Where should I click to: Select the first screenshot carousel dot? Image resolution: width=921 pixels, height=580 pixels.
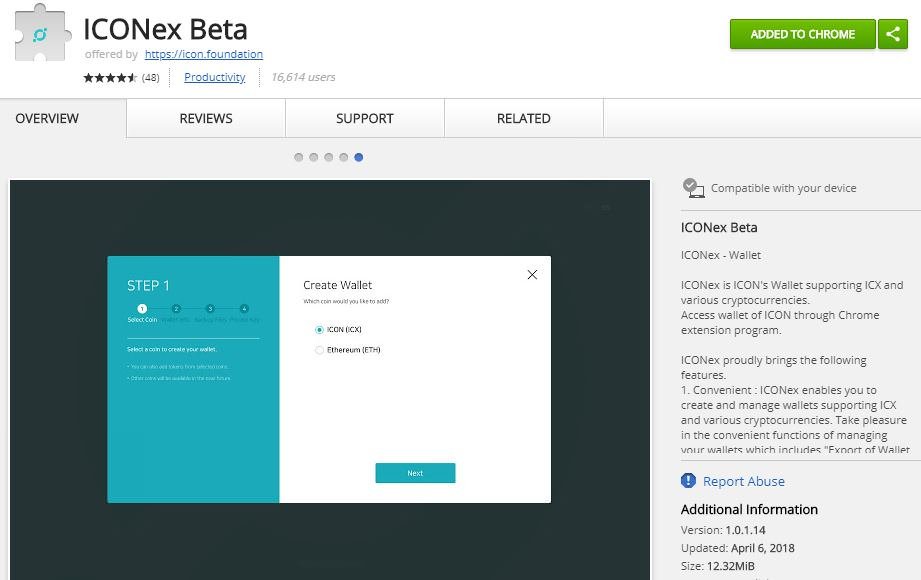click(298, 157)
